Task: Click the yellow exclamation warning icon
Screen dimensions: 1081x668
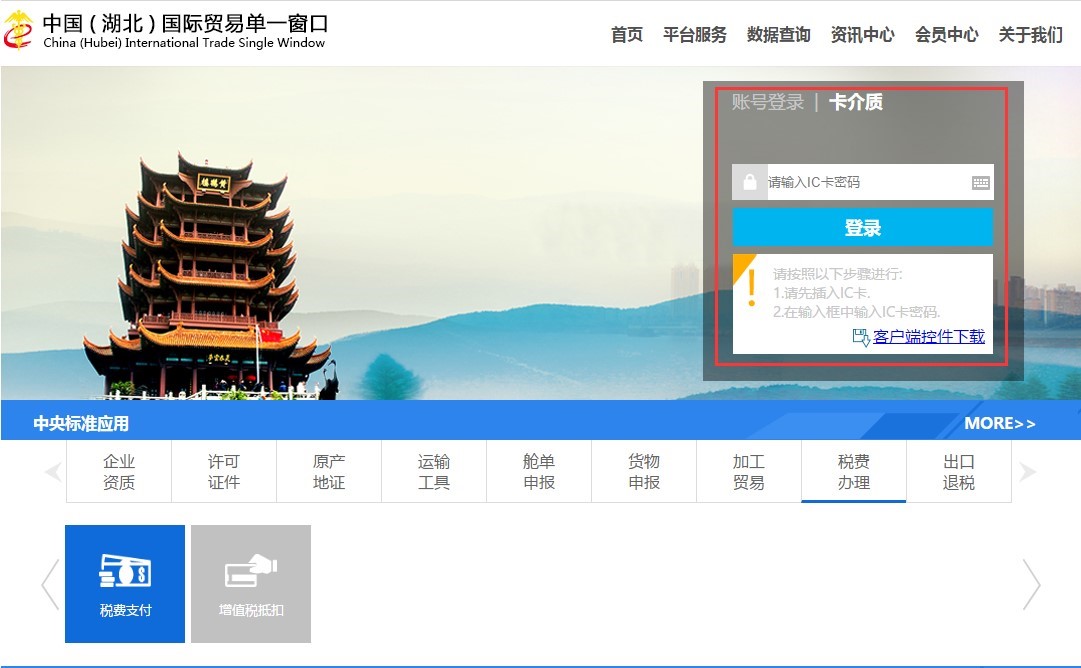Action: click(x=751, y=286)
